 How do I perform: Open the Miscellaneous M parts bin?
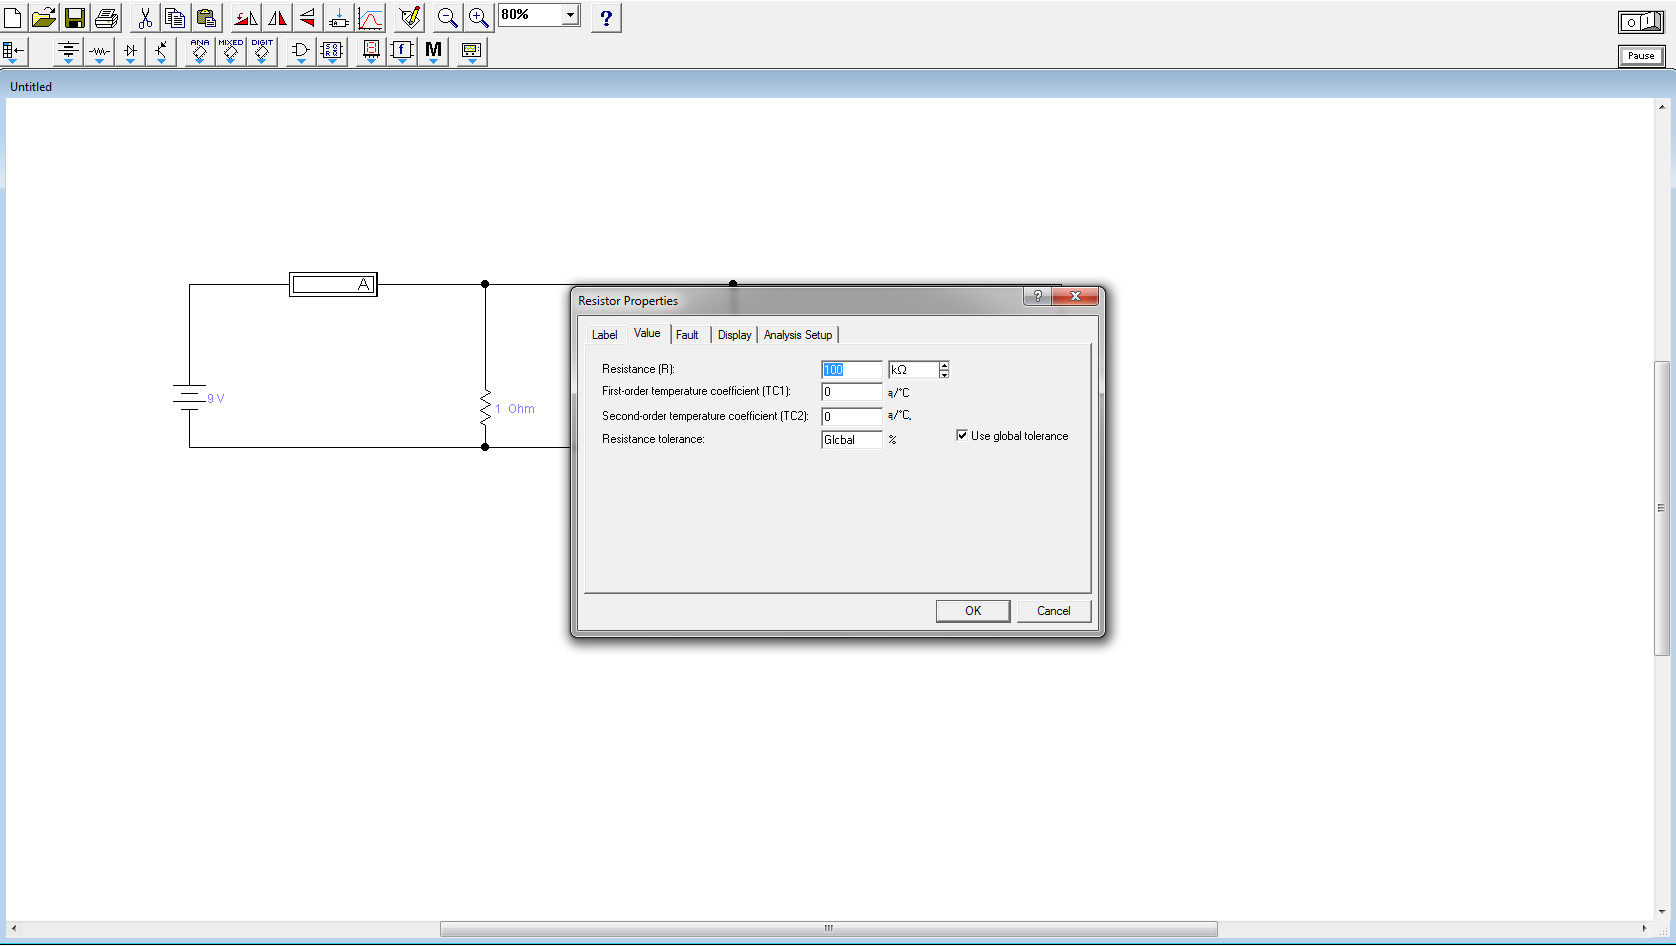click(433, 51)
